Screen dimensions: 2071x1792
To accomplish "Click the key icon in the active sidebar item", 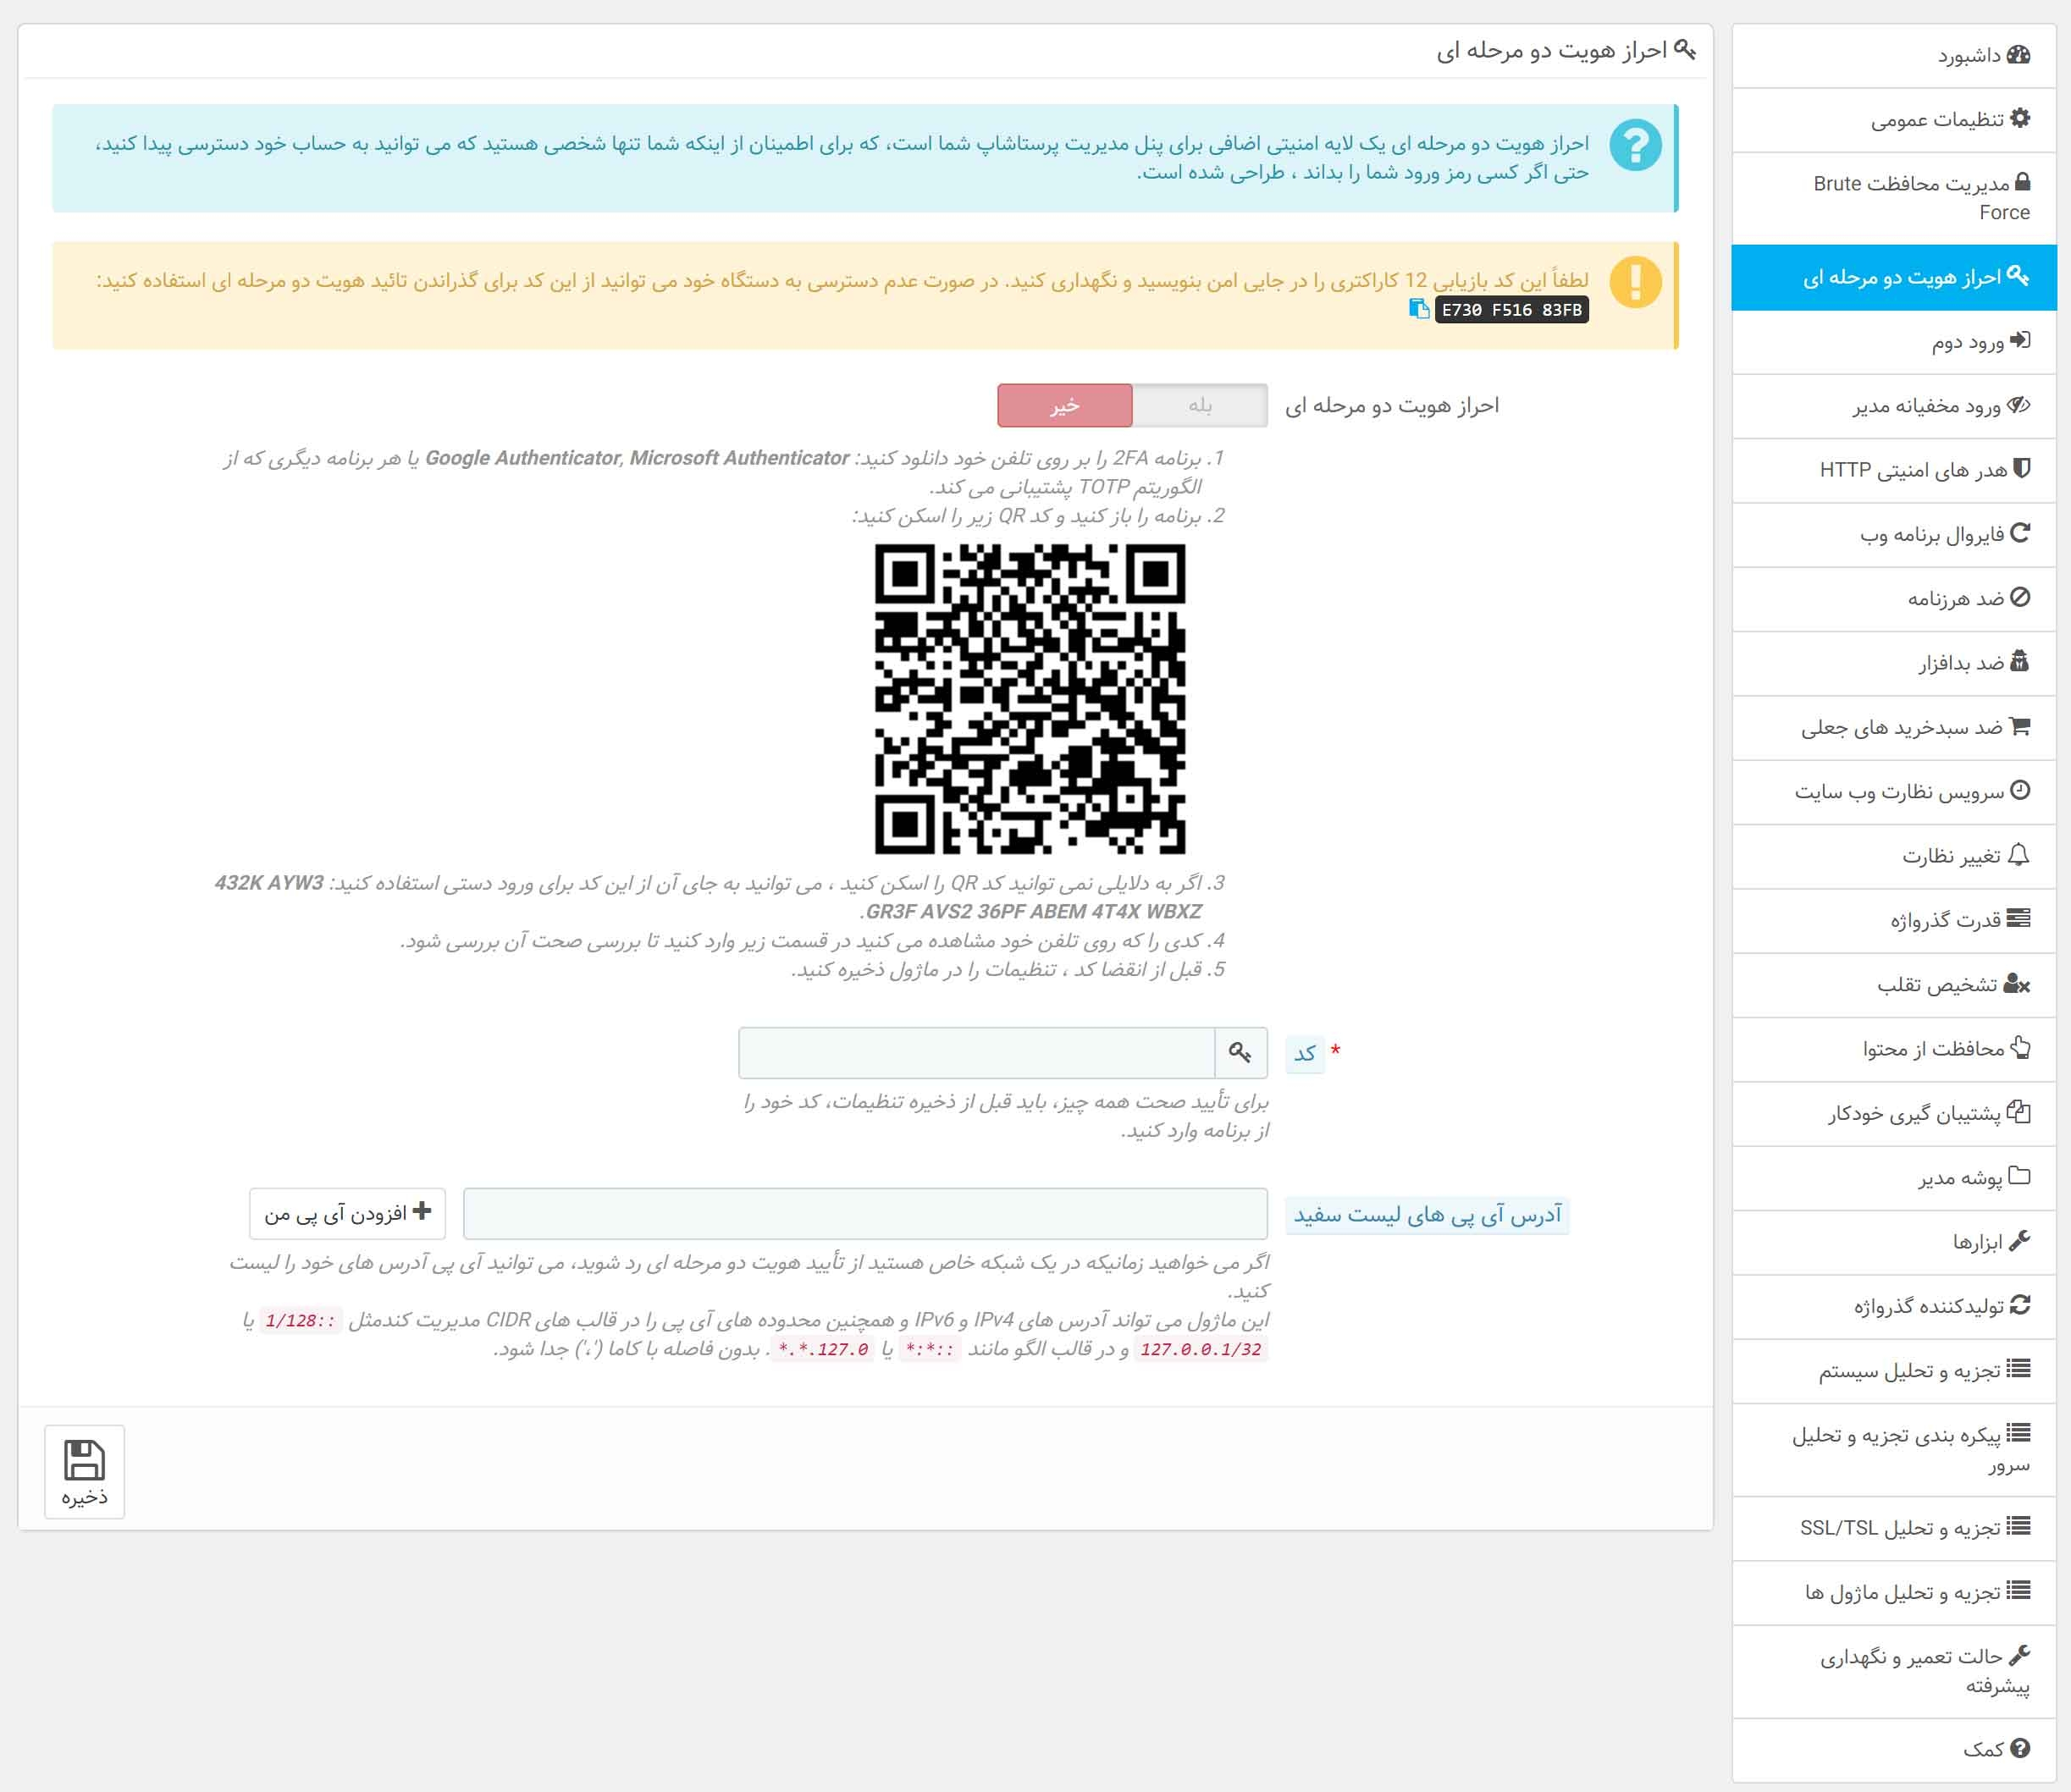I will [2018, 276].
